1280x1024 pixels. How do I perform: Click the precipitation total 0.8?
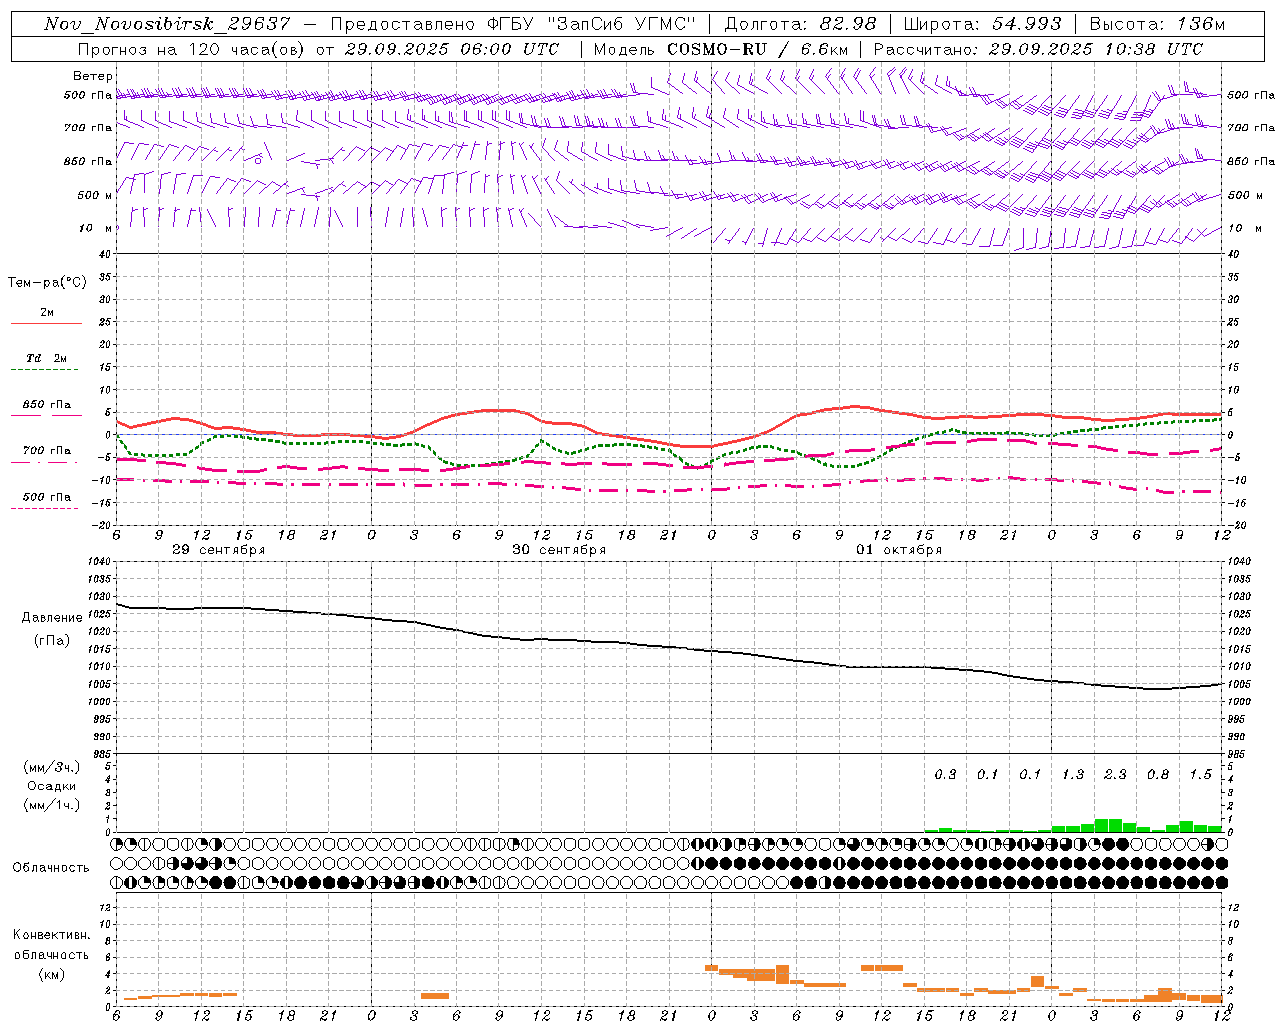click(x=1158, y=775)
